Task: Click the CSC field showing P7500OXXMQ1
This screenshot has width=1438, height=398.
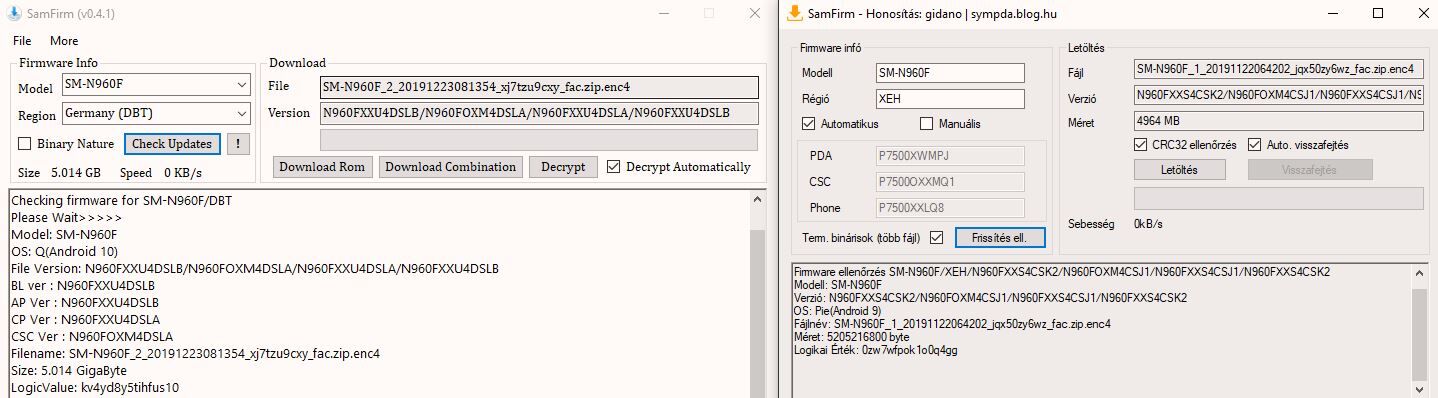Action: [950, 181]
